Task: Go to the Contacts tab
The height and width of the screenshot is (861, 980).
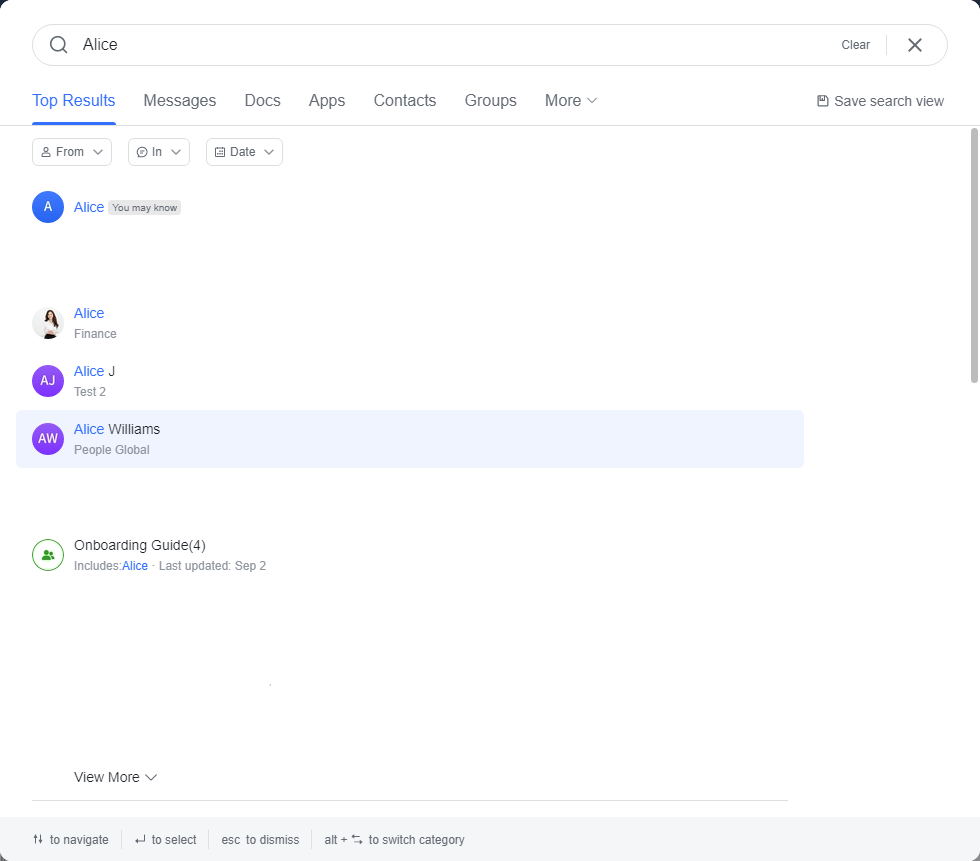Action: (405, 101)
